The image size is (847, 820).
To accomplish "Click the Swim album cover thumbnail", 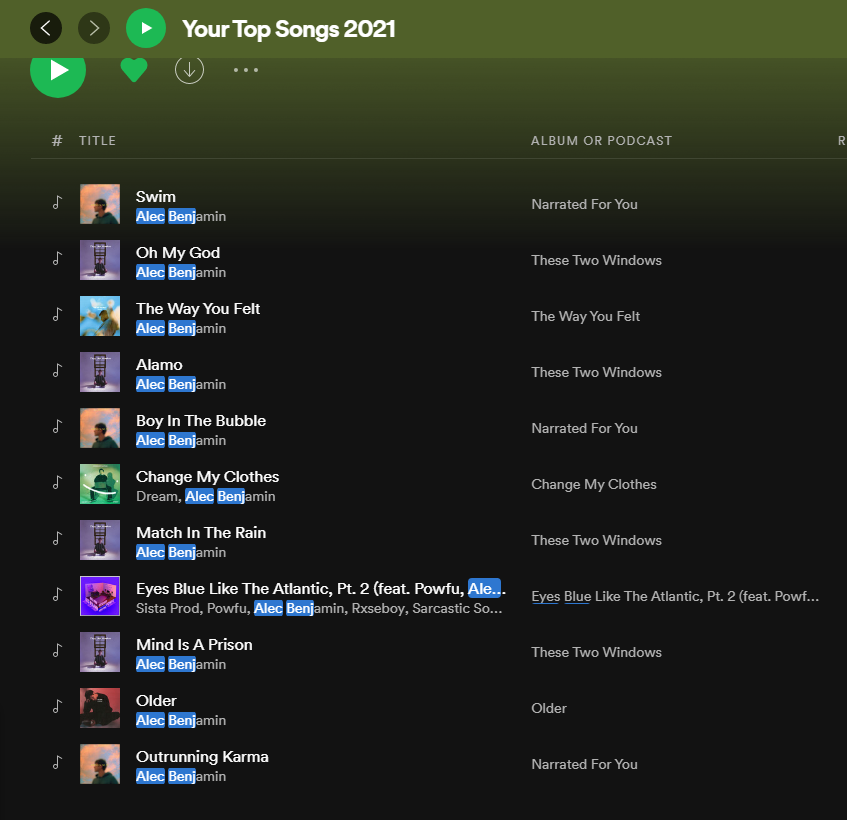I will [100, 204].
